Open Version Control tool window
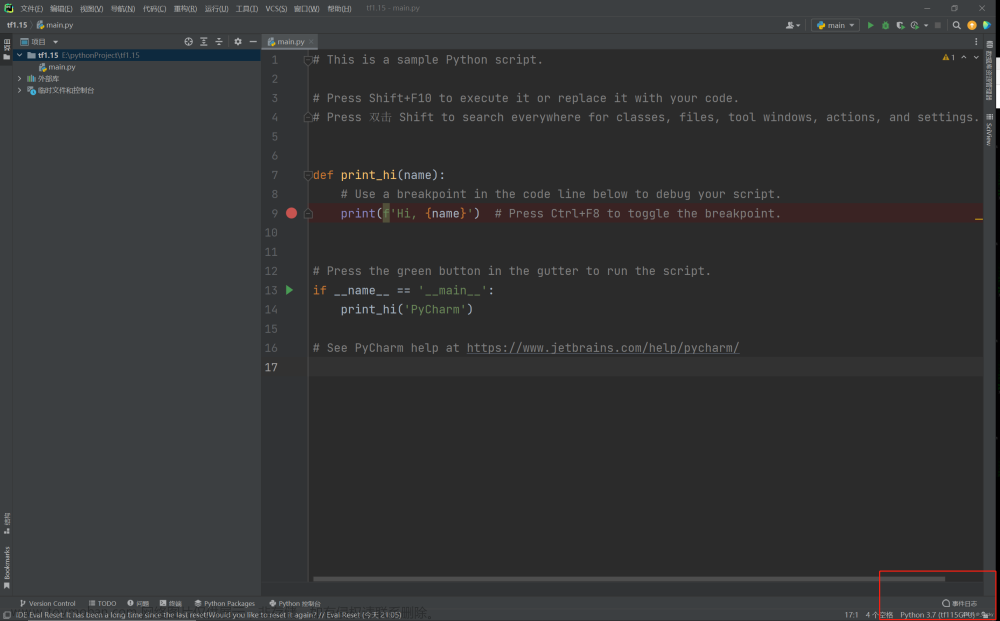 tap(47, 603)
